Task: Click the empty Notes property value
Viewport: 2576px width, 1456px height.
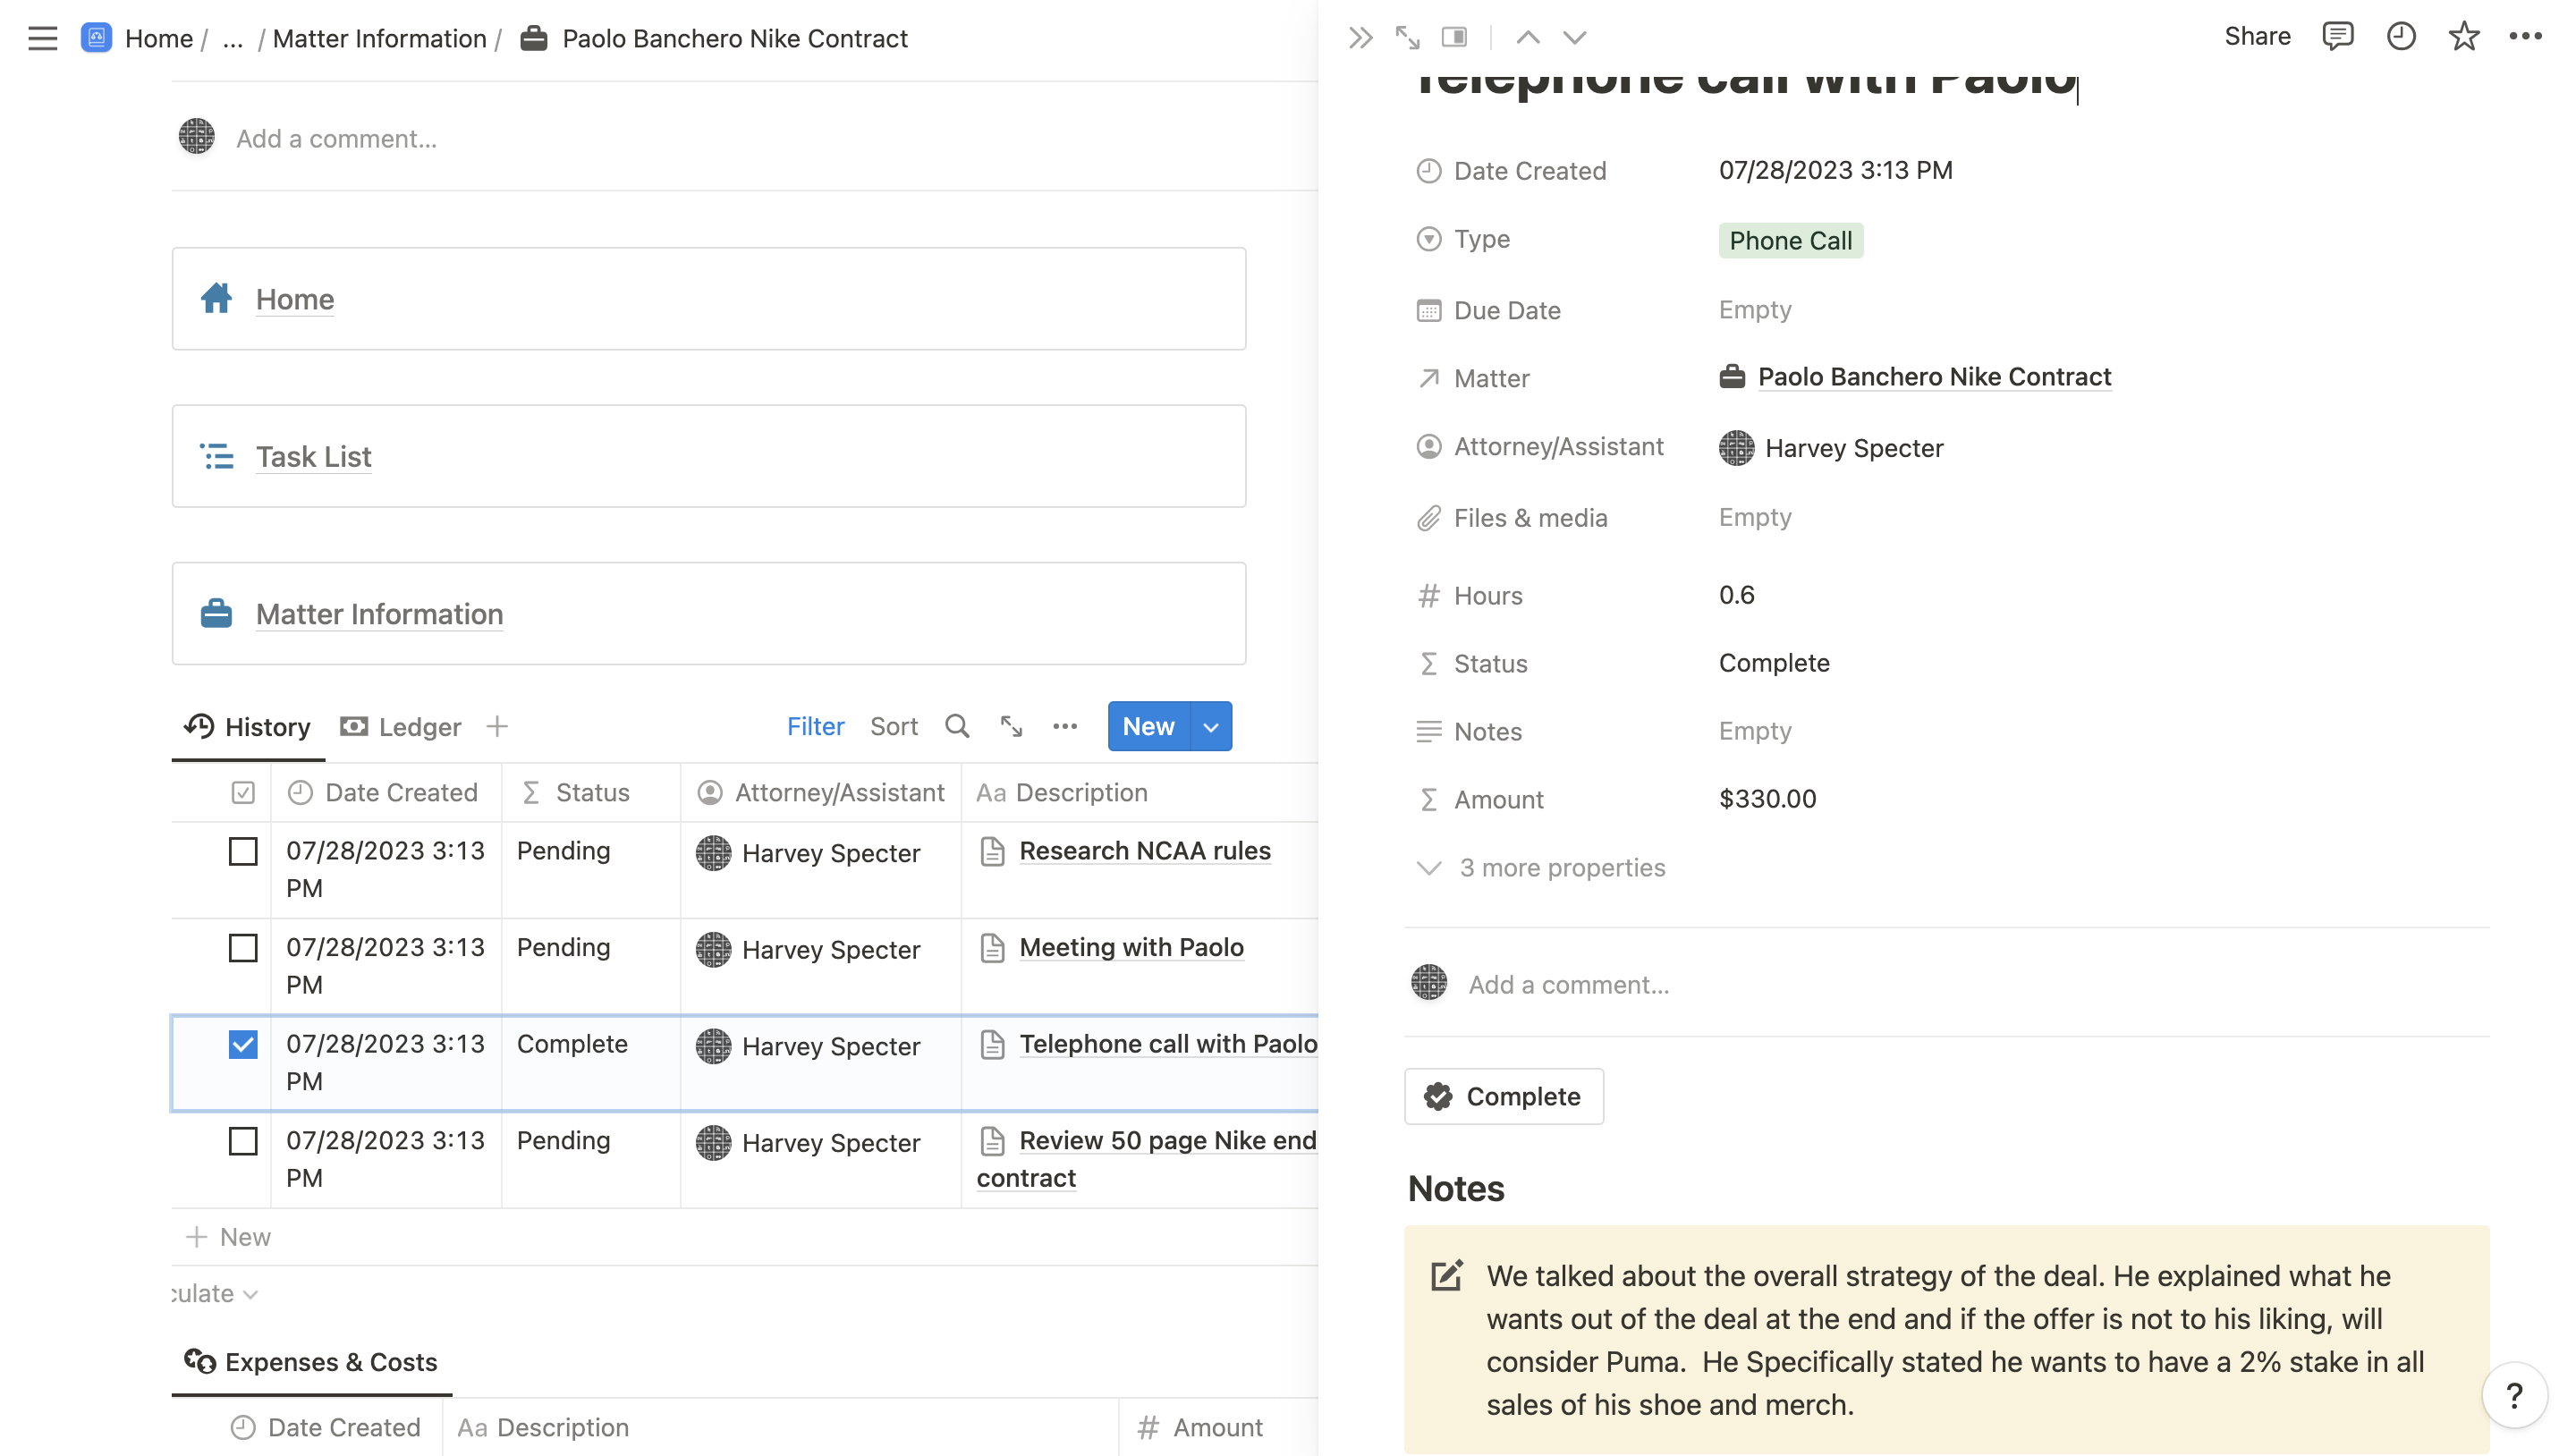Action: click(x=1755, y=731)
